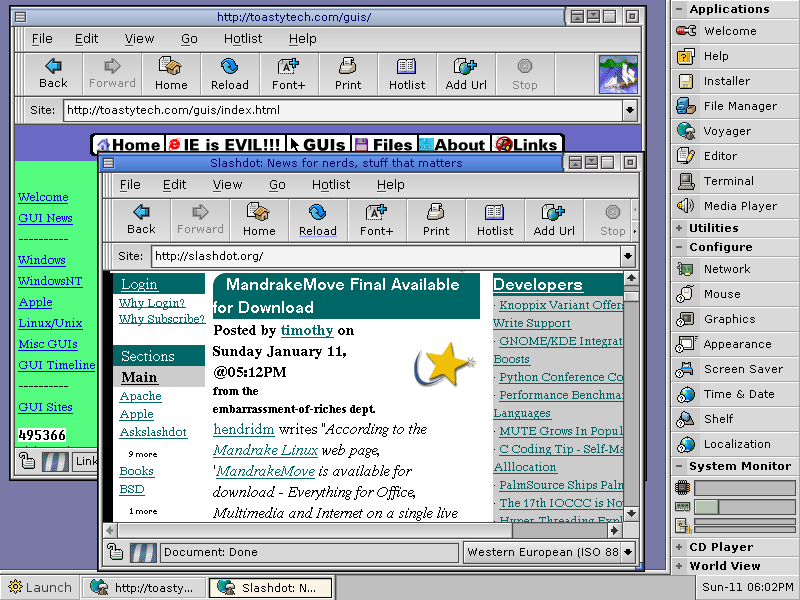
Task: Collapse the Configure shelf group
Action: coord(679,247)
